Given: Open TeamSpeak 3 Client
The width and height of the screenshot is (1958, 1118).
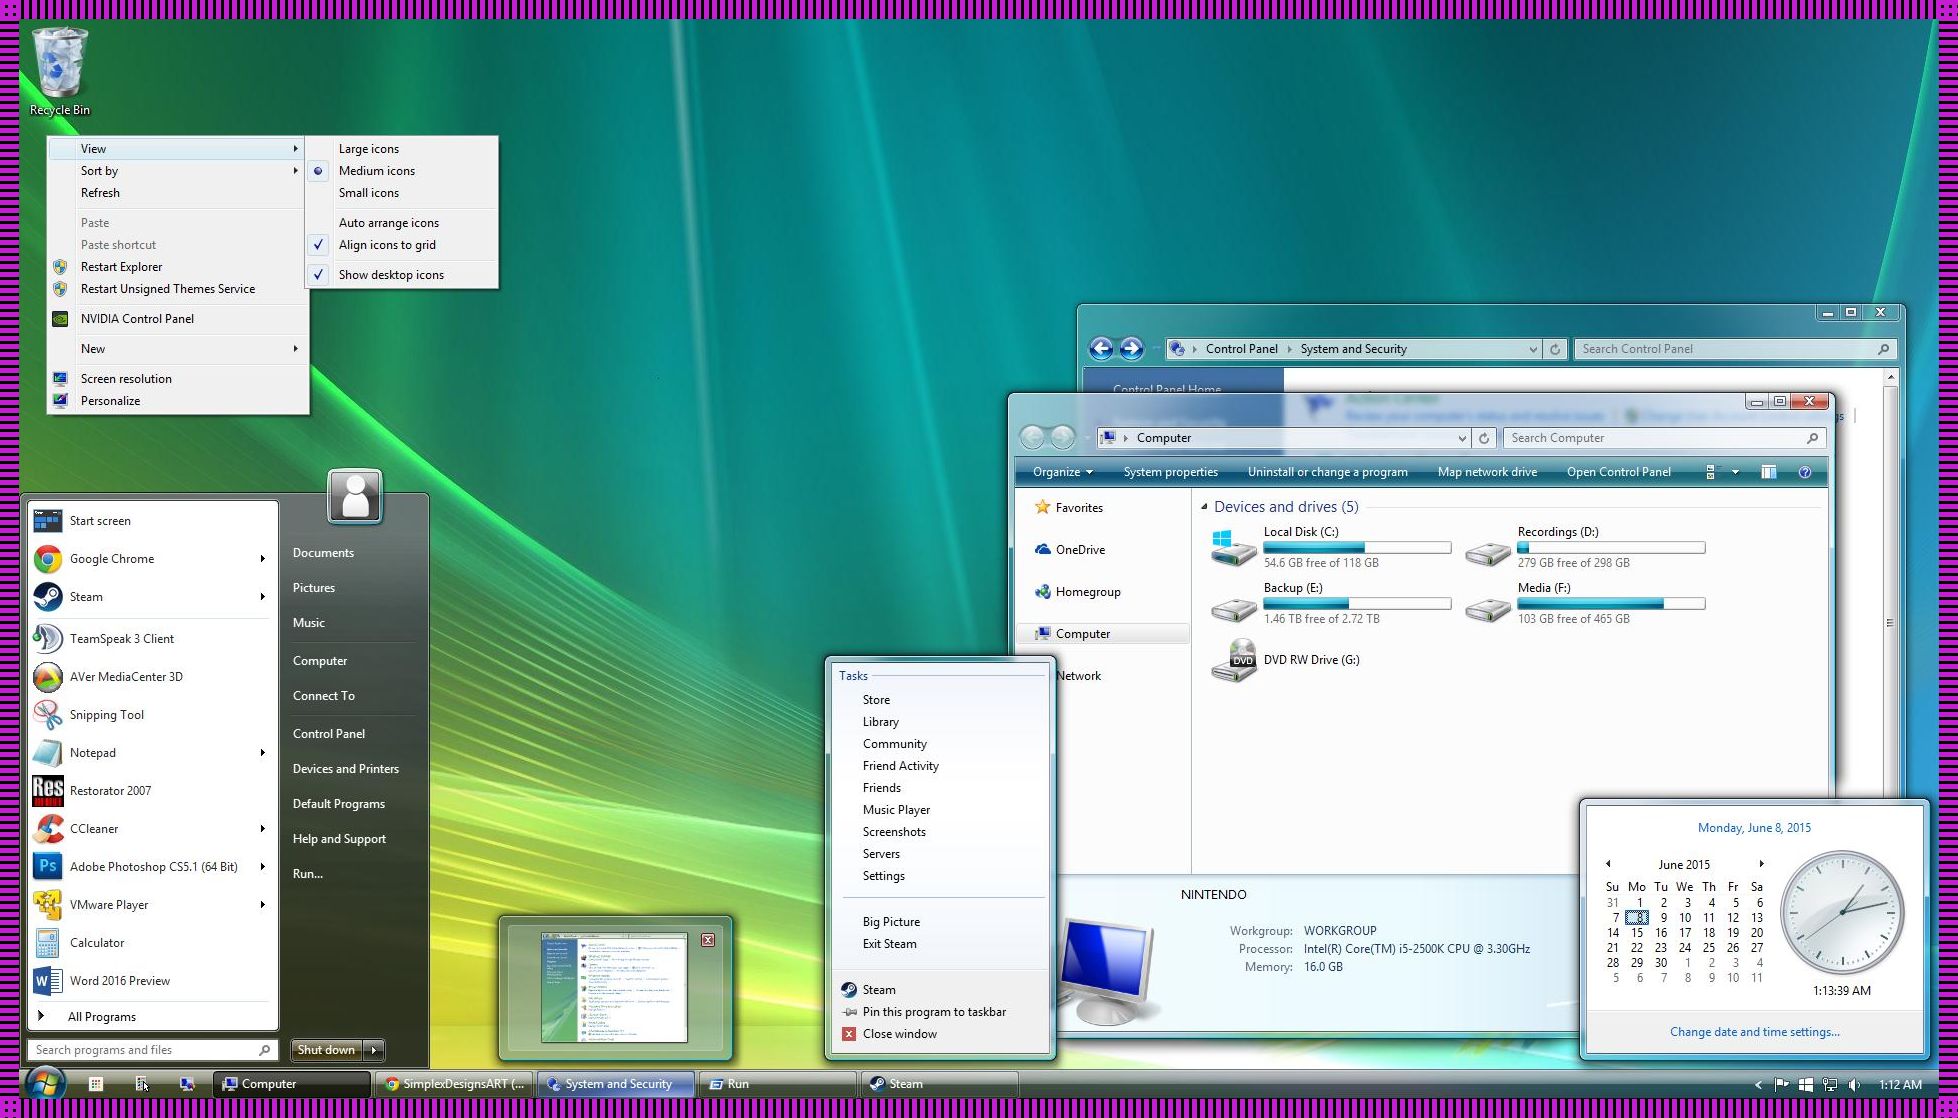Looking at the screenshot, I should [152, 639].
